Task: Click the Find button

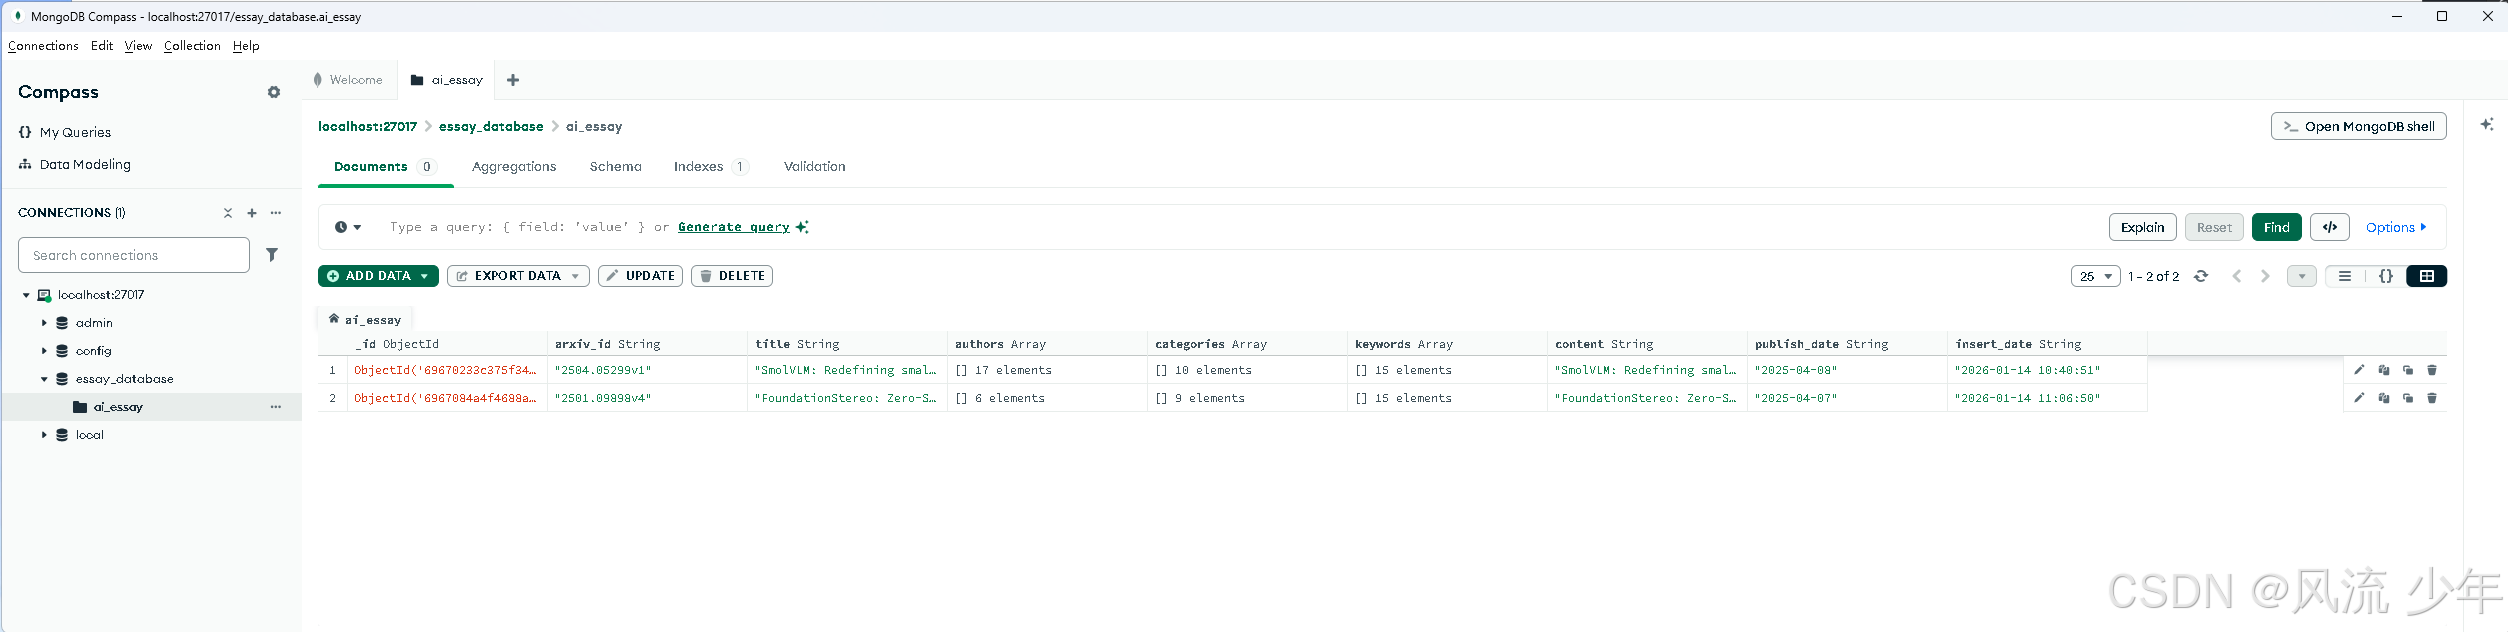Action: (x=2277, y=227)
